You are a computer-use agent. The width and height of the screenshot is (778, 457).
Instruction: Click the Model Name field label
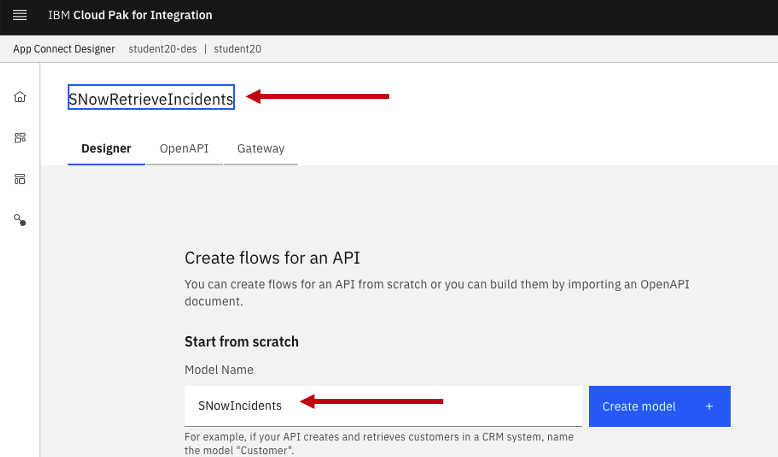click(219, 370)
